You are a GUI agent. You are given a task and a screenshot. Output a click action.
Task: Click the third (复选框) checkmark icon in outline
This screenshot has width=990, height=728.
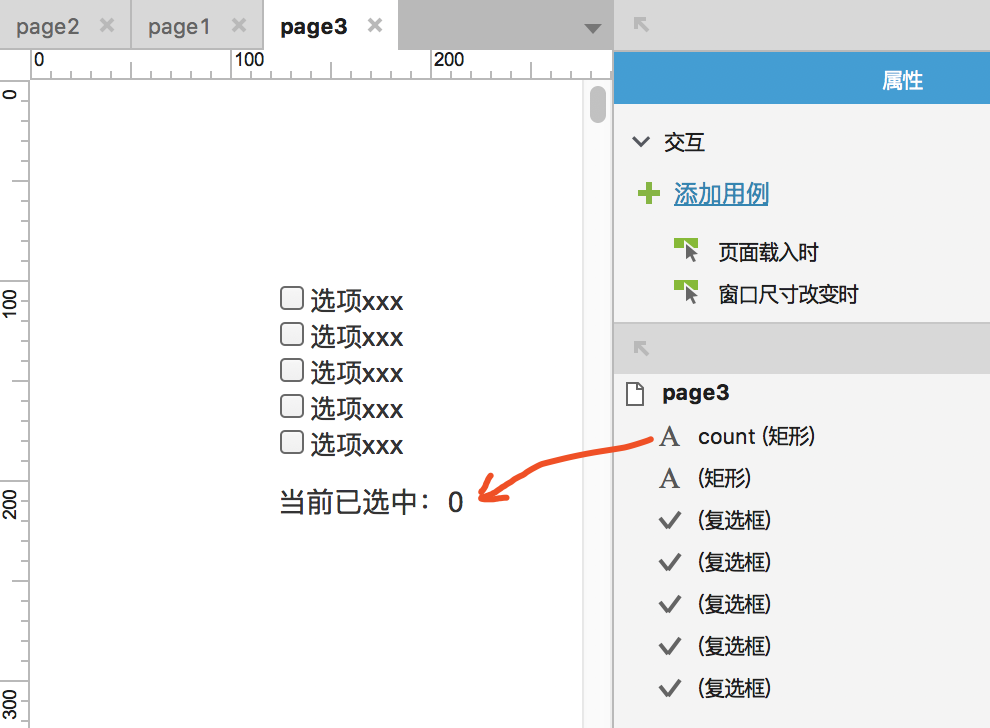point(669,604)
